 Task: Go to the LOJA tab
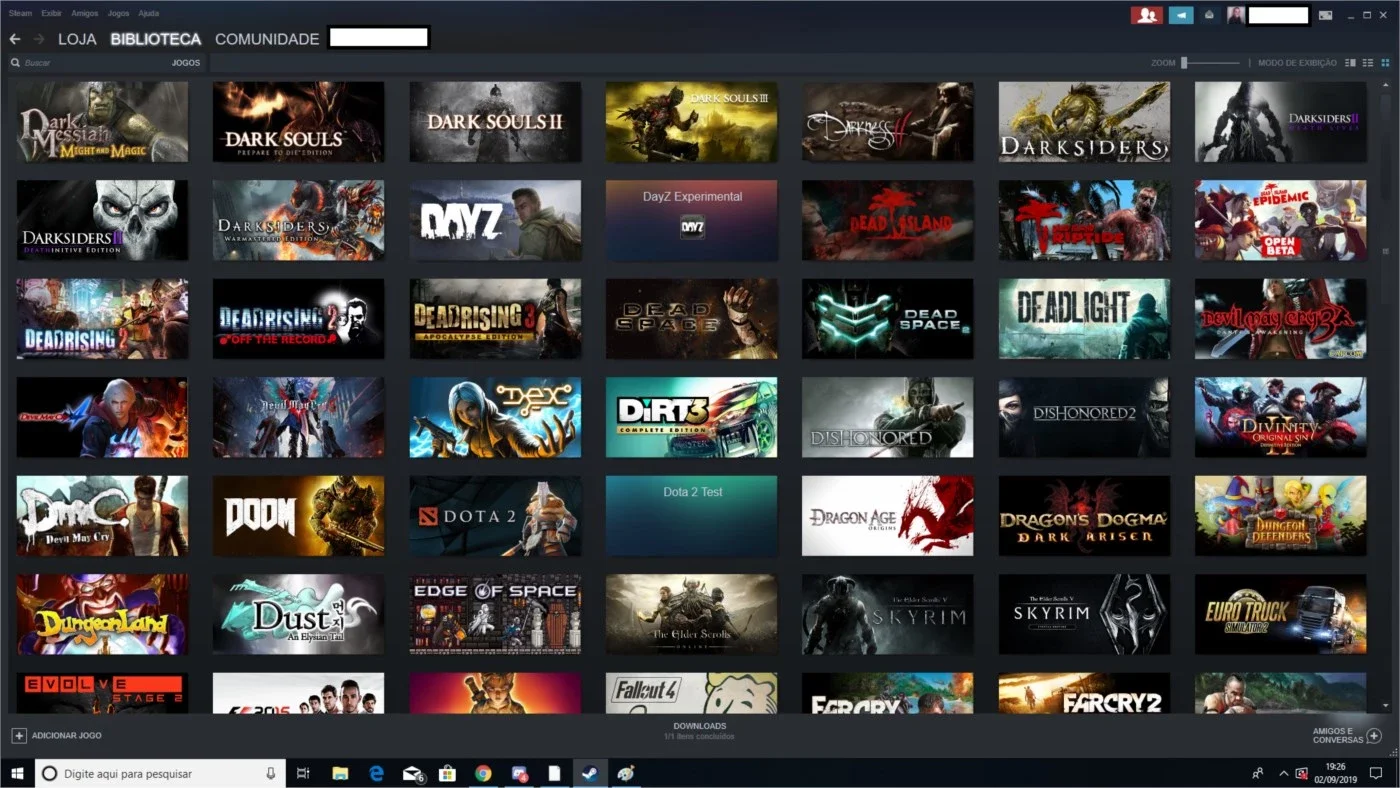pos(77,39)
